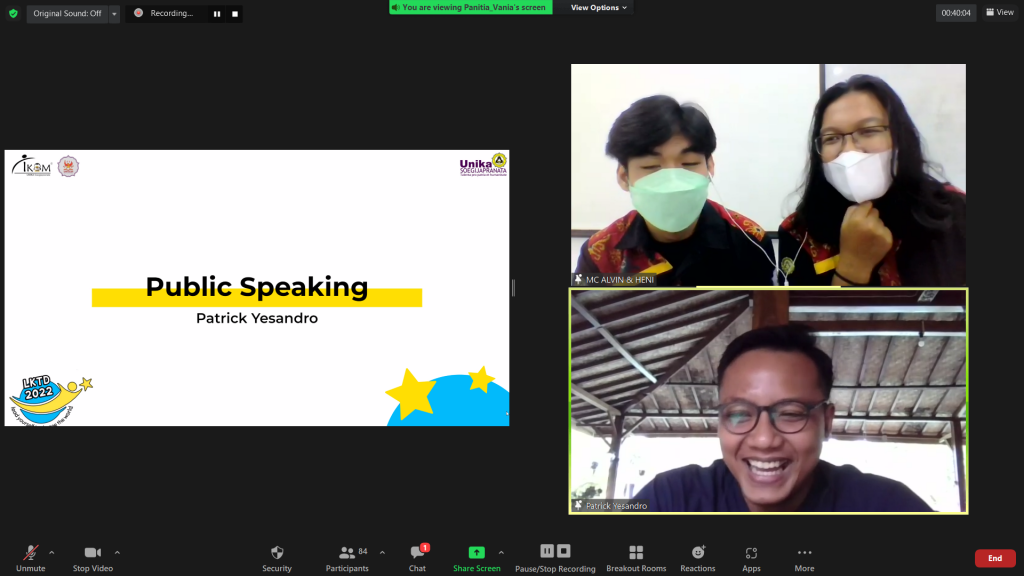Click the Unika Soegijapranata logo on the slide
This screenshot has width=1024, height=576.
click(x=483, y=165)
